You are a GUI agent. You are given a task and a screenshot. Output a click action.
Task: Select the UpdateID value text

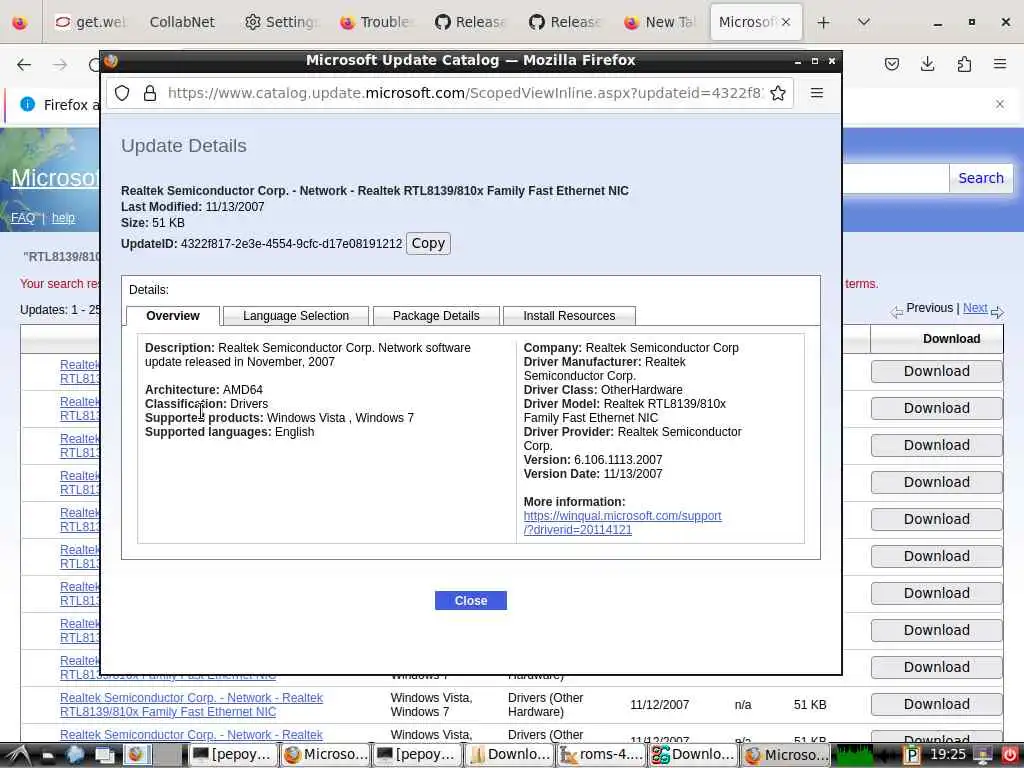291,244
